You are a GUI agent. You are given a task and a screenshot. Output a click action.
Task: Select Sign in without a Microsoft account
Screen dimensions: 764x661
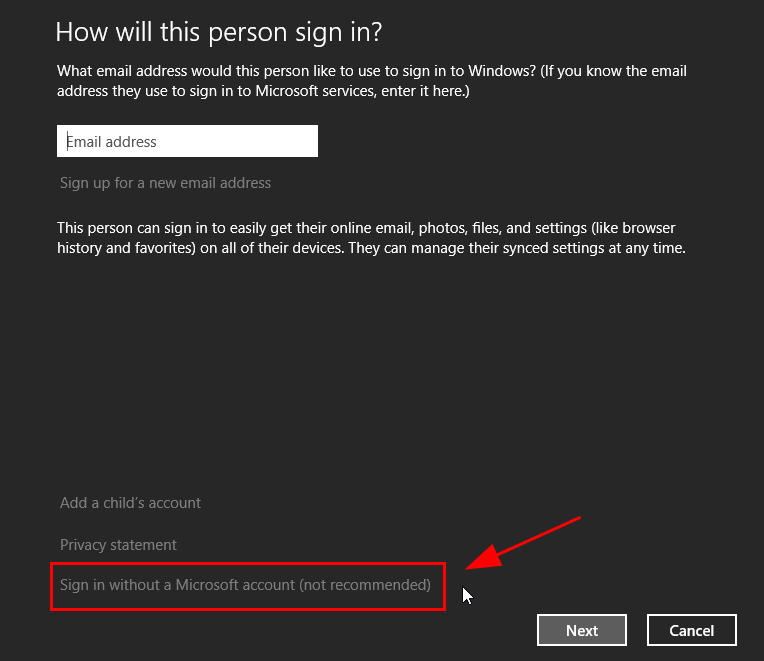tap(245, 585)
